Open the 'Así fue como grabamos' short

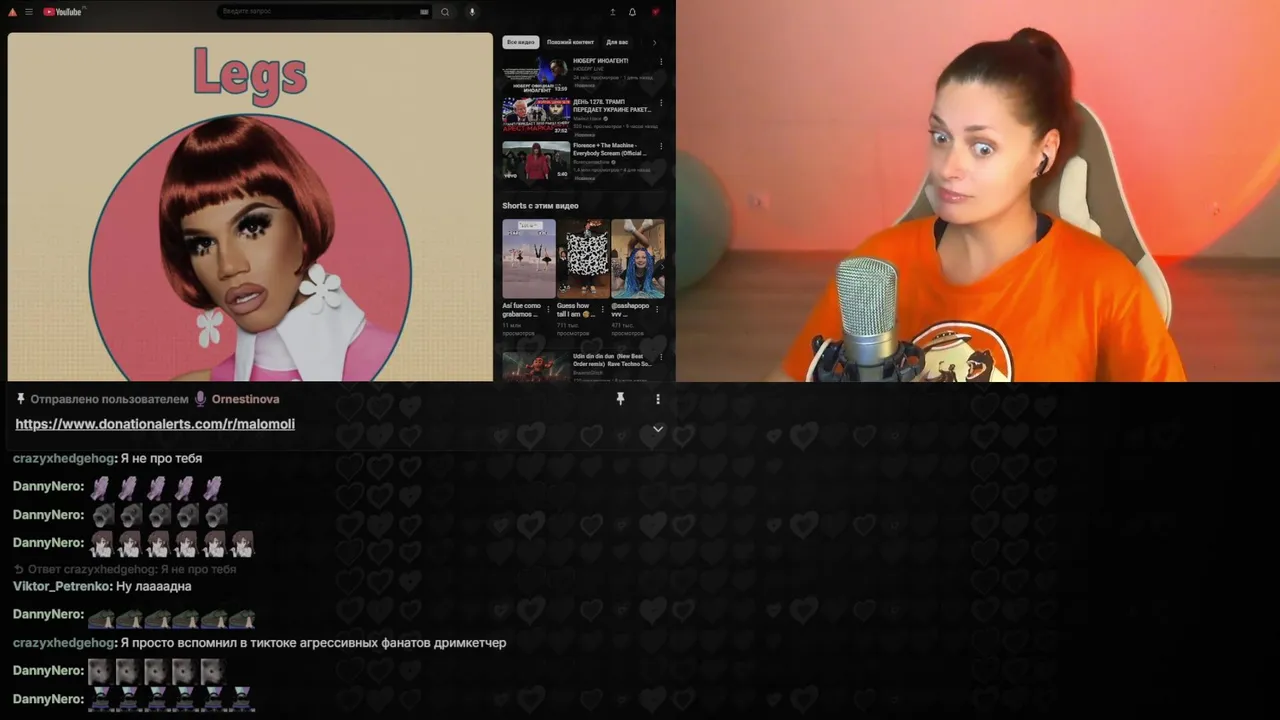[x=528, y=259]
